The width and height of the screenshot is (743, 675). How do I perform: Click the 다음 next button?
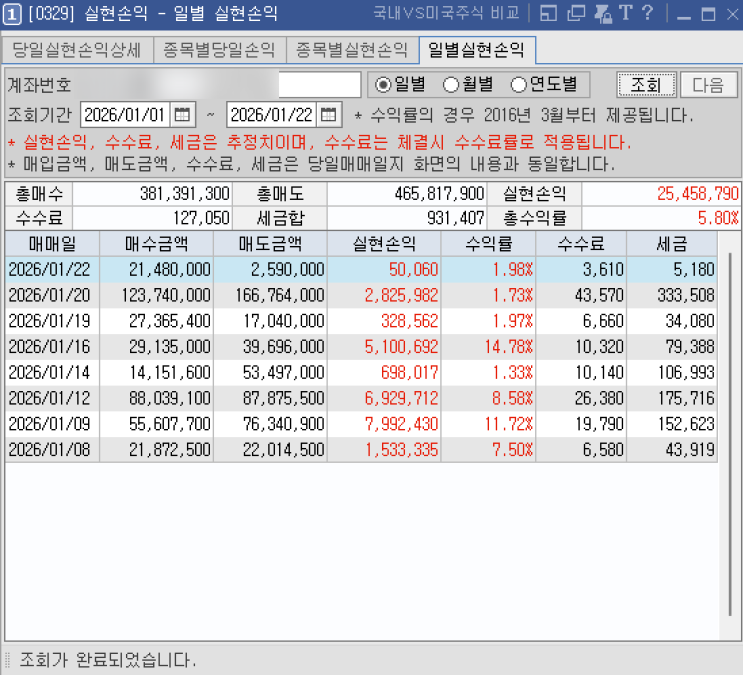pyautogui.click(x=709, y=85)
